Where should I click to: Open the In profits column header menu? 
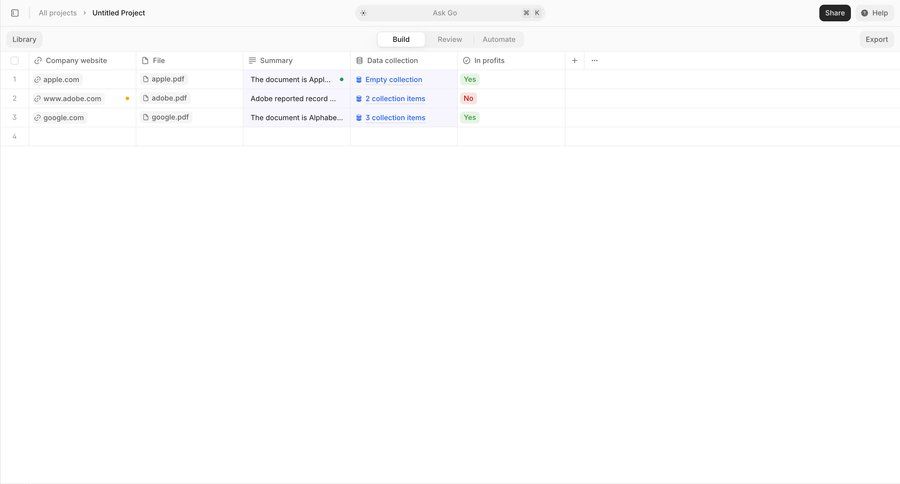point(489,61)
